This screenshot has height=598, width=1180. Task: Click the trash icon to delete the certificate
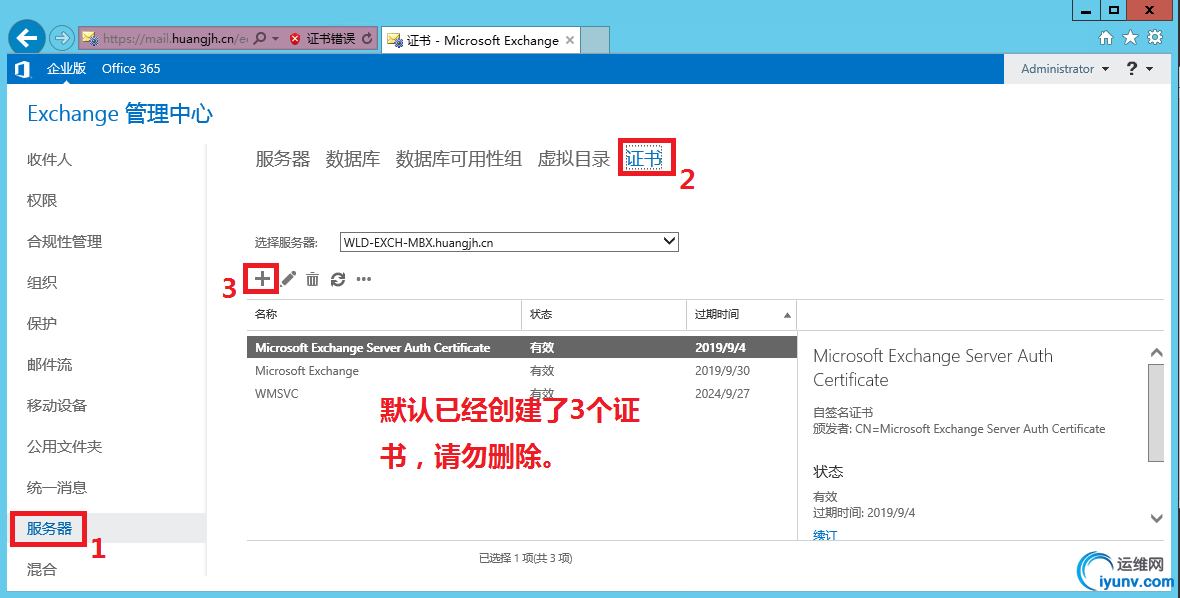(x=312, y=279)
